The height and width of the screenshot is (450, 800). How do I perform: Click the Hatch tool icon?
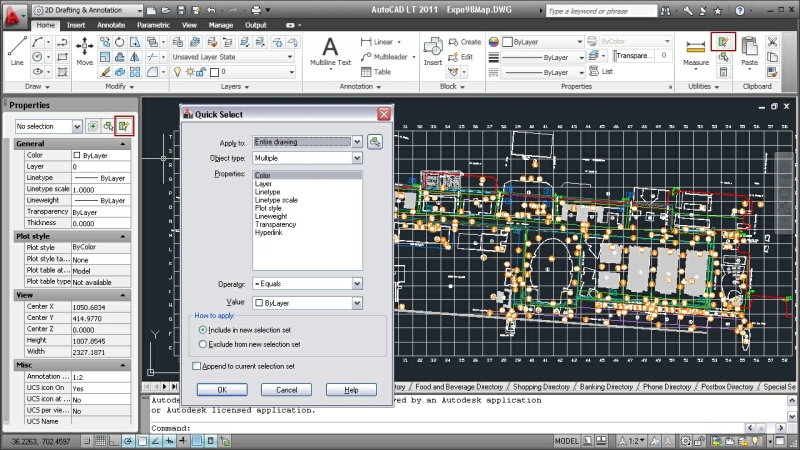[x=62, y=72]
